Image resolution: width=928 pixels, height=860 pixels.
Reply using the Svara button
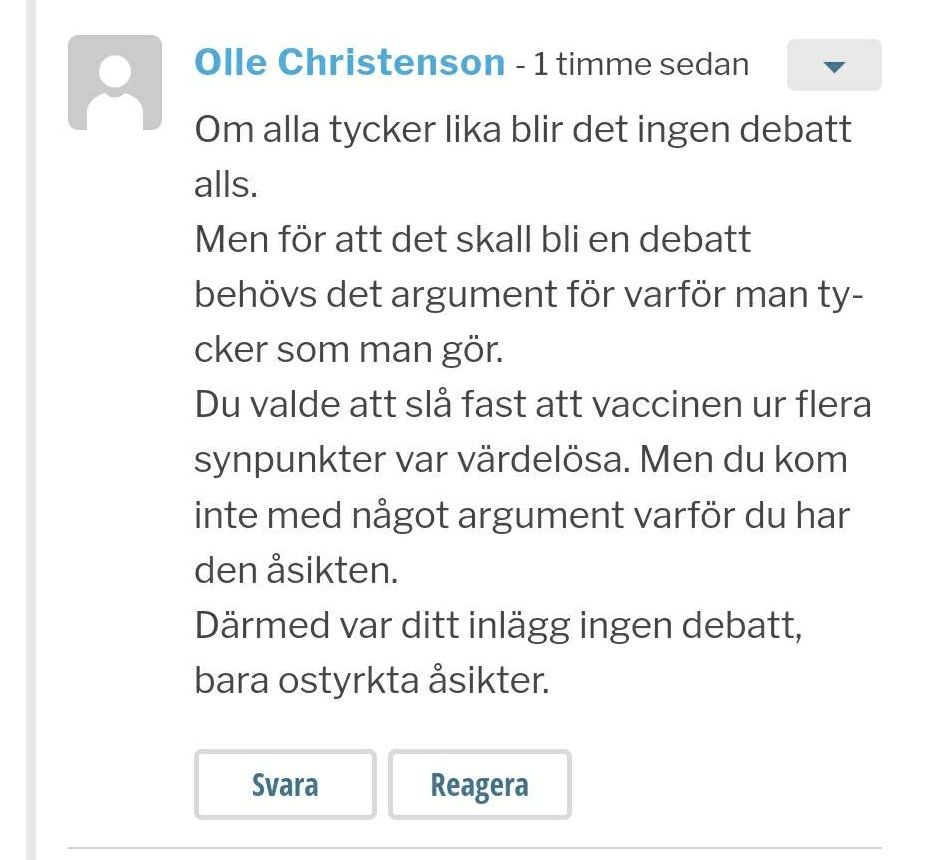coord(285,784)
